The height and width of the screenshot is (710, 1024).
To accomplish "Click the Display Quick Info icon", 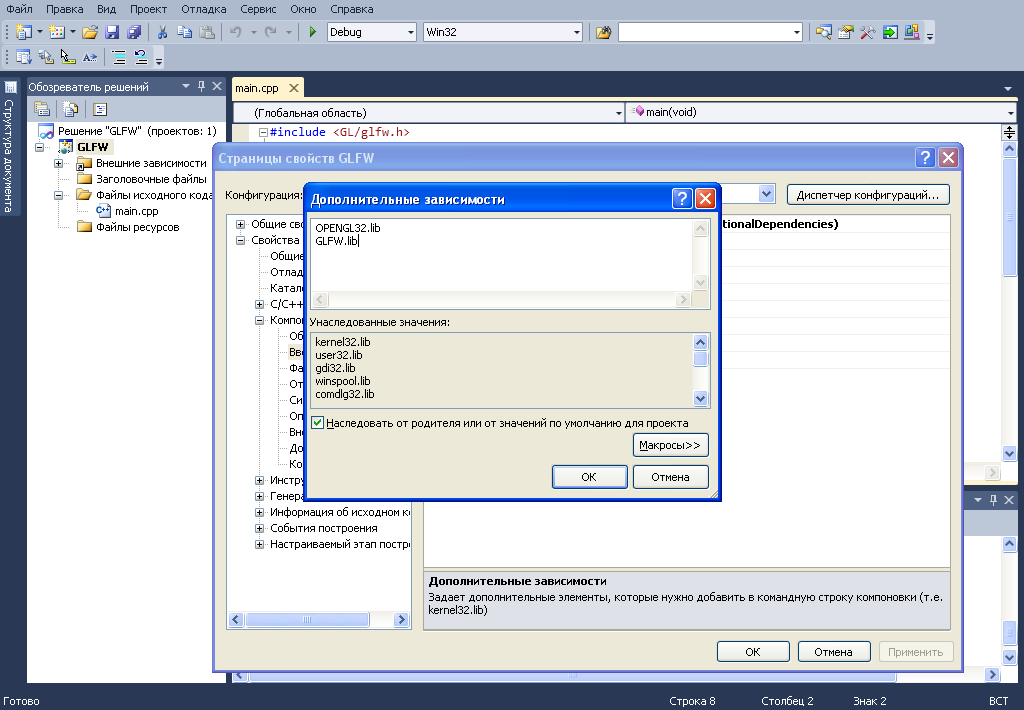I will coord(68,57).
